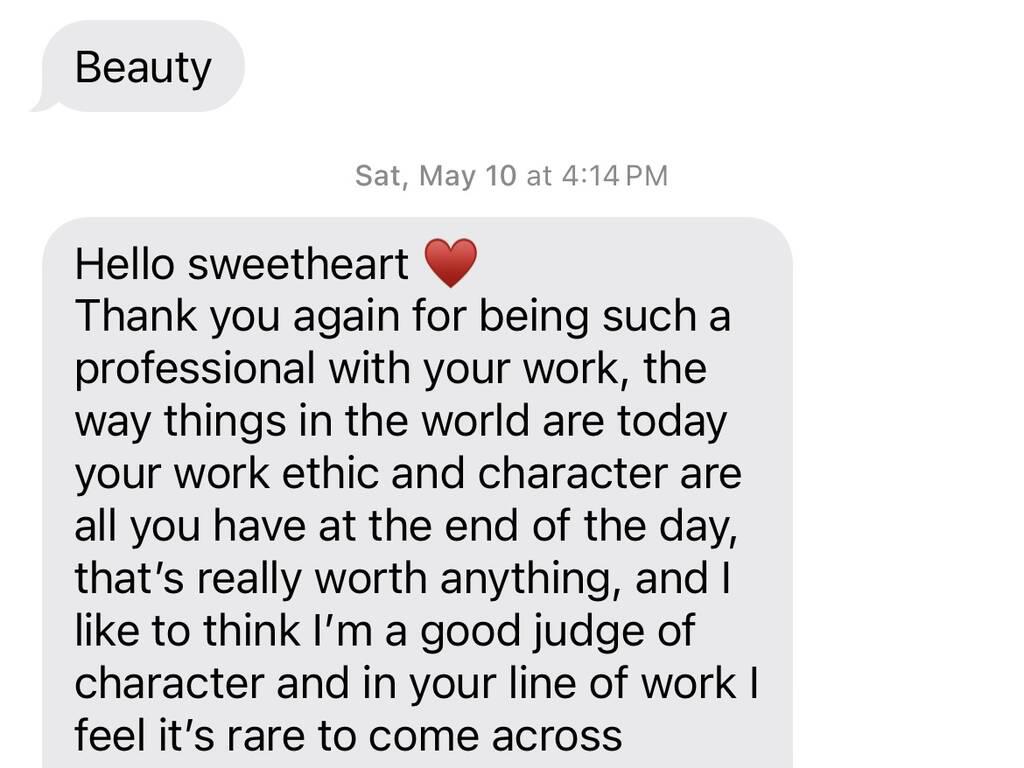Tap the word "sweetheart" in the message
This screenshot has height=768, width=1024.
(x=298, y=265)
